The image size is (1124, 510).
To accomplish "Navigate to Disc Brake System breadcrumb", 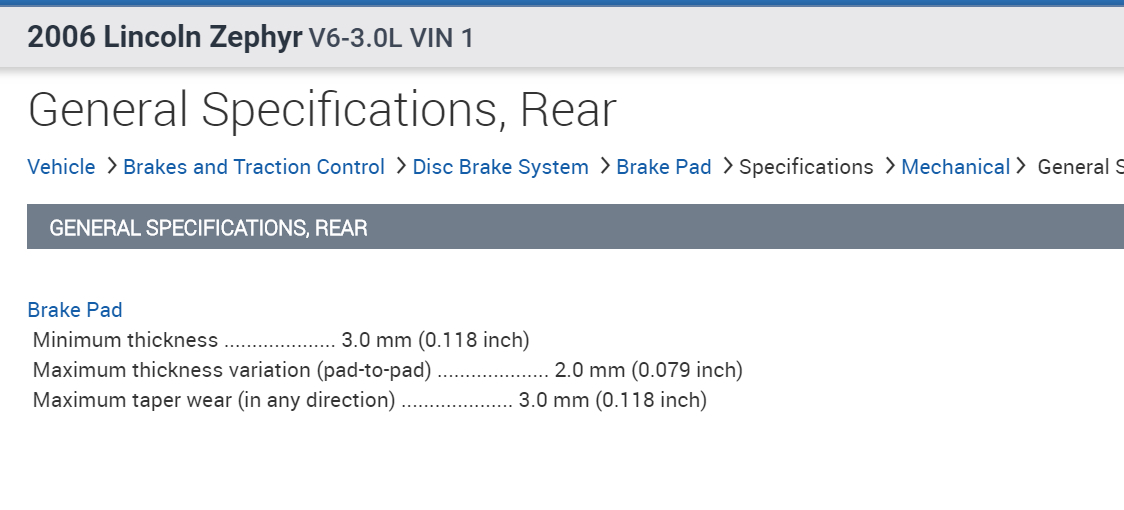I will tap(500, 167).
